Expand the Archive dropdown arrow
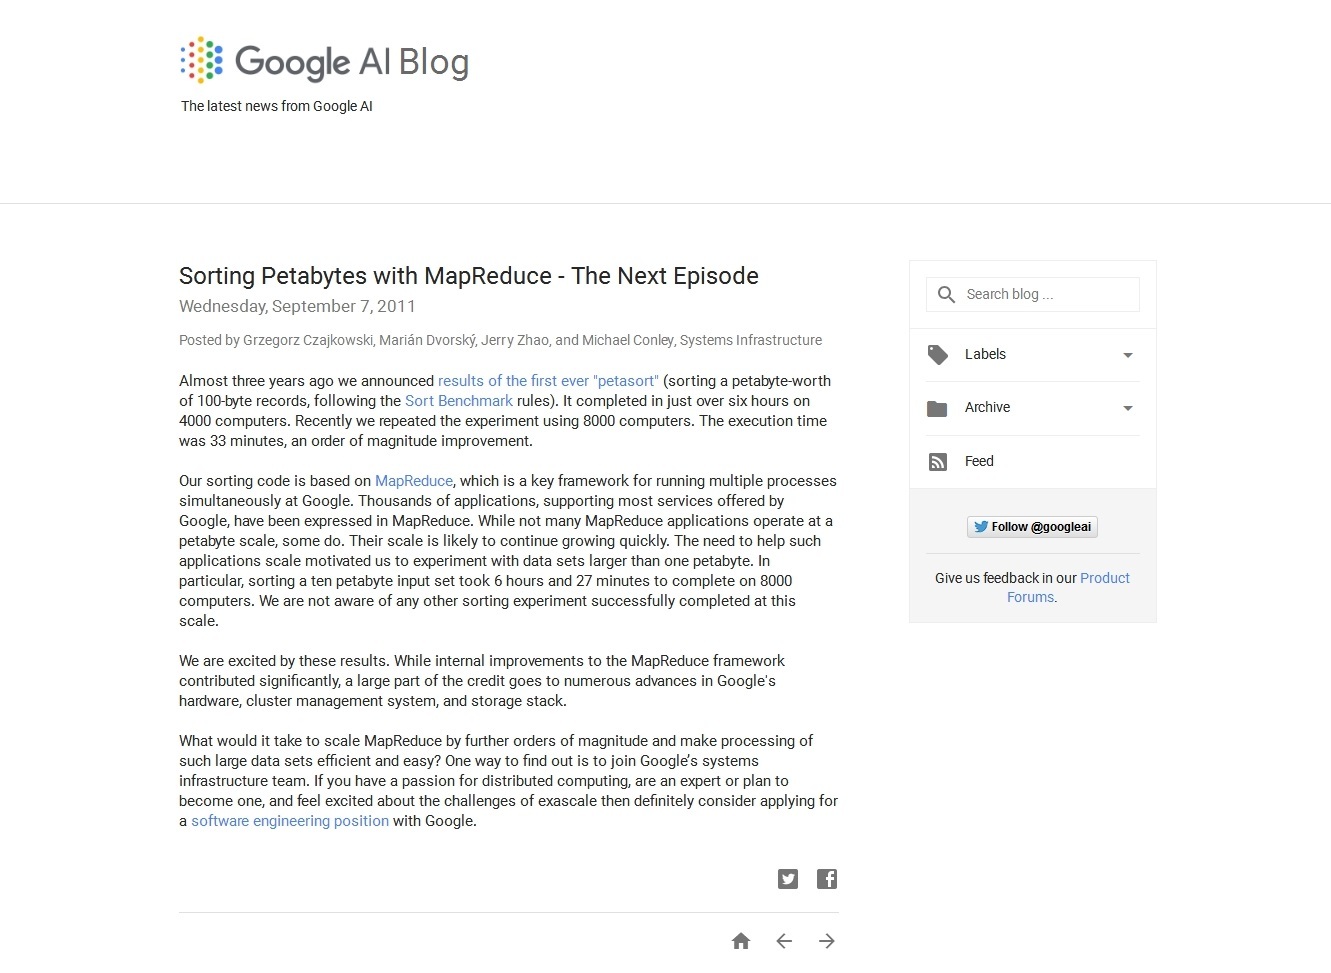 pos(1128,408)
